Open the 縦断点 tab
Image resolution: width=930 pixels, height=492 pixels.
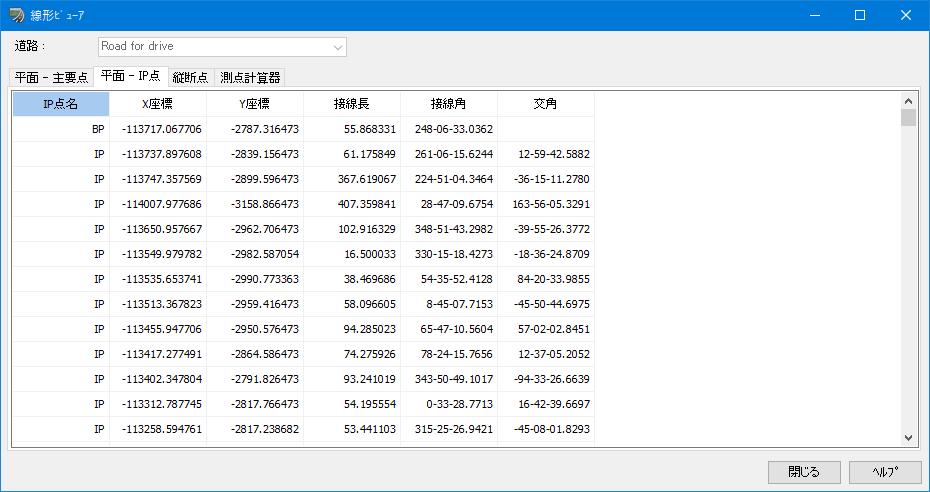[191, 77]
